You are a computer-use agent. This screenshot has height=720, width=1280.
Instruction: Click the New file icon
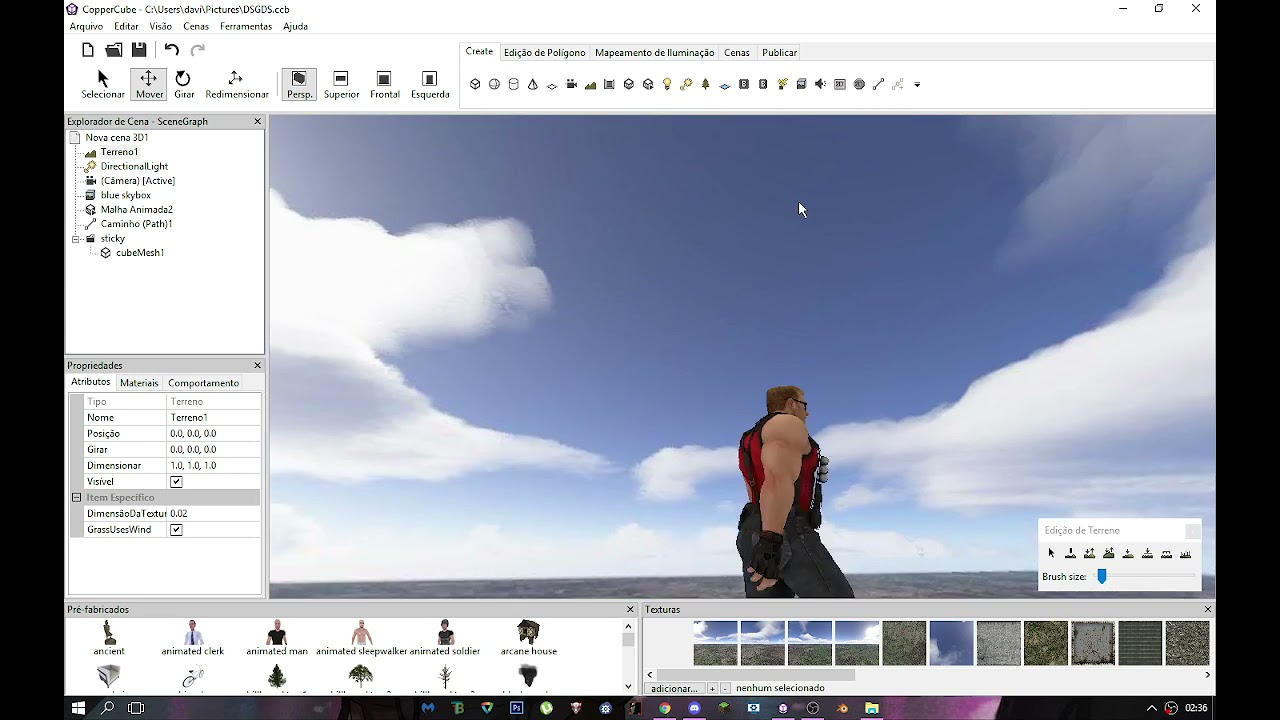88,50
